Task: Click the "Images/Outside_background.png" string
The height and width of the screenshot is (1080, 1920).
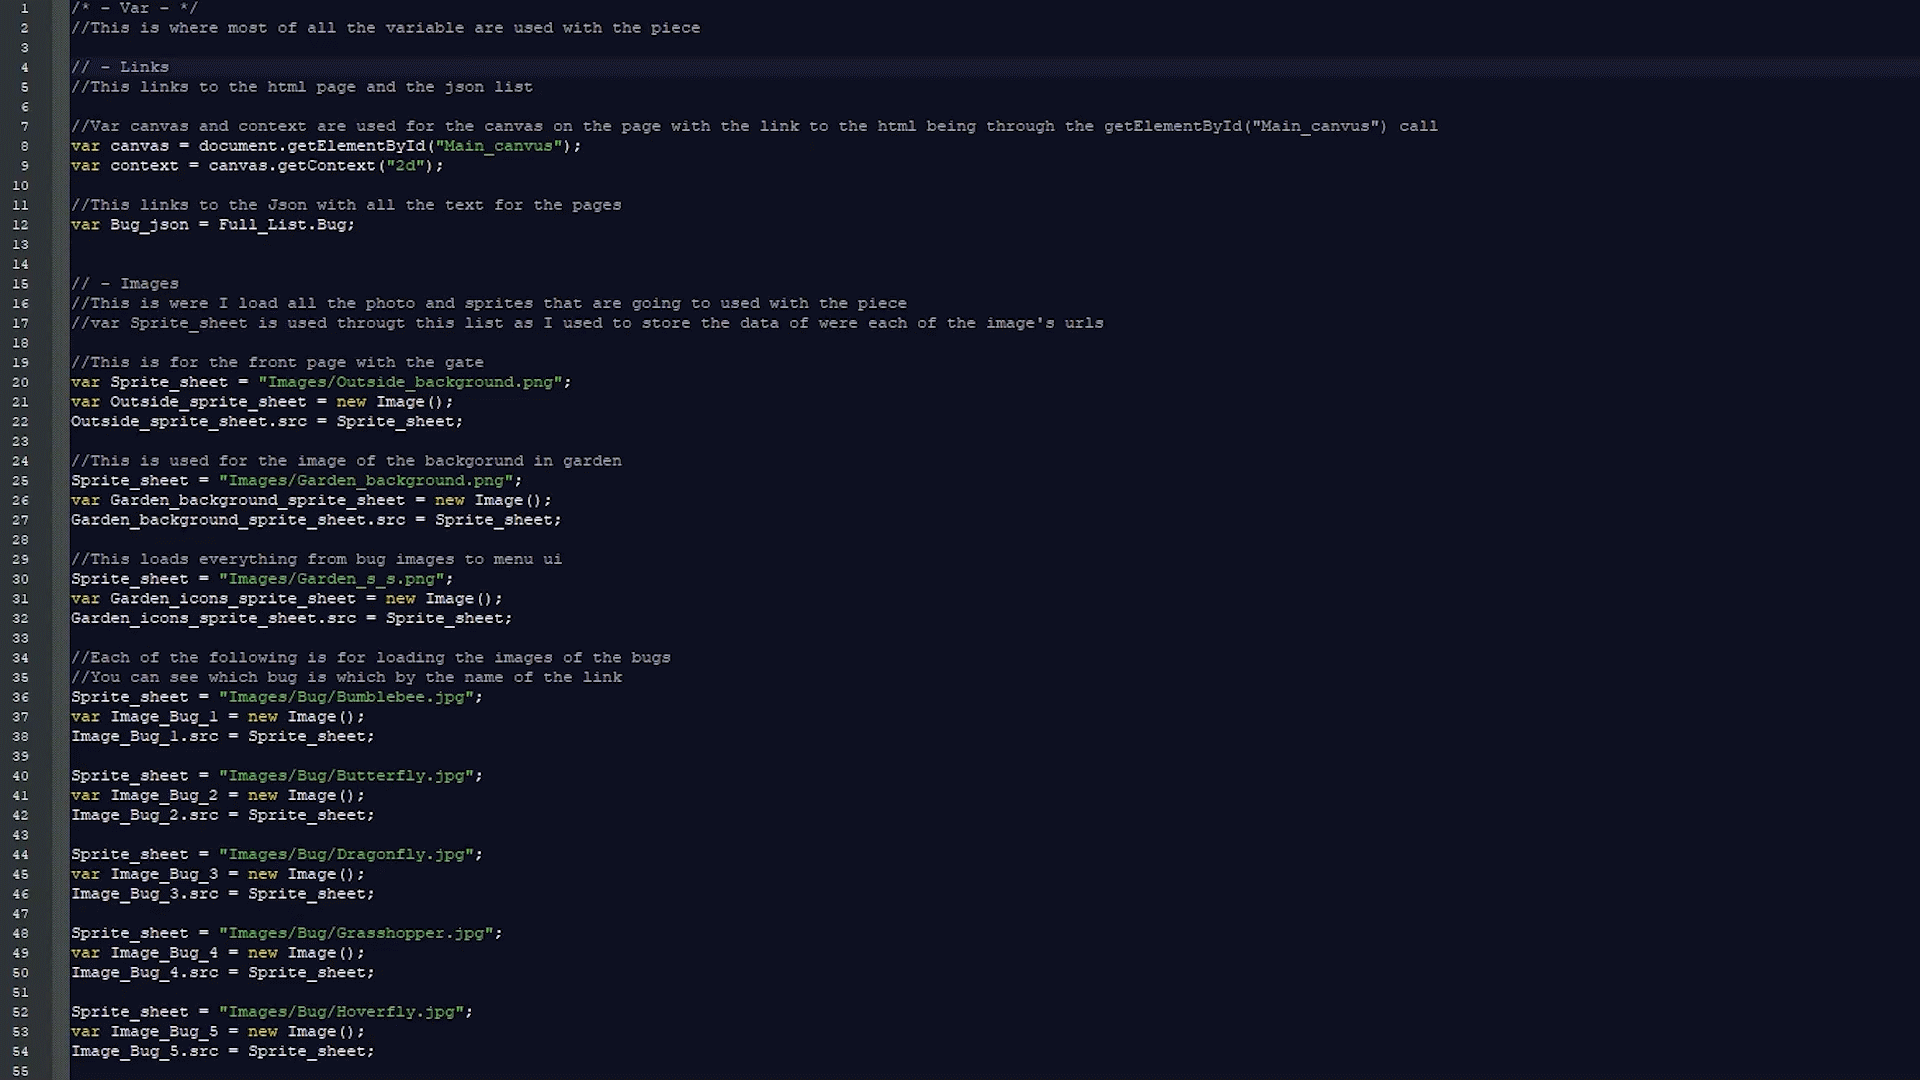Action: 410,382
